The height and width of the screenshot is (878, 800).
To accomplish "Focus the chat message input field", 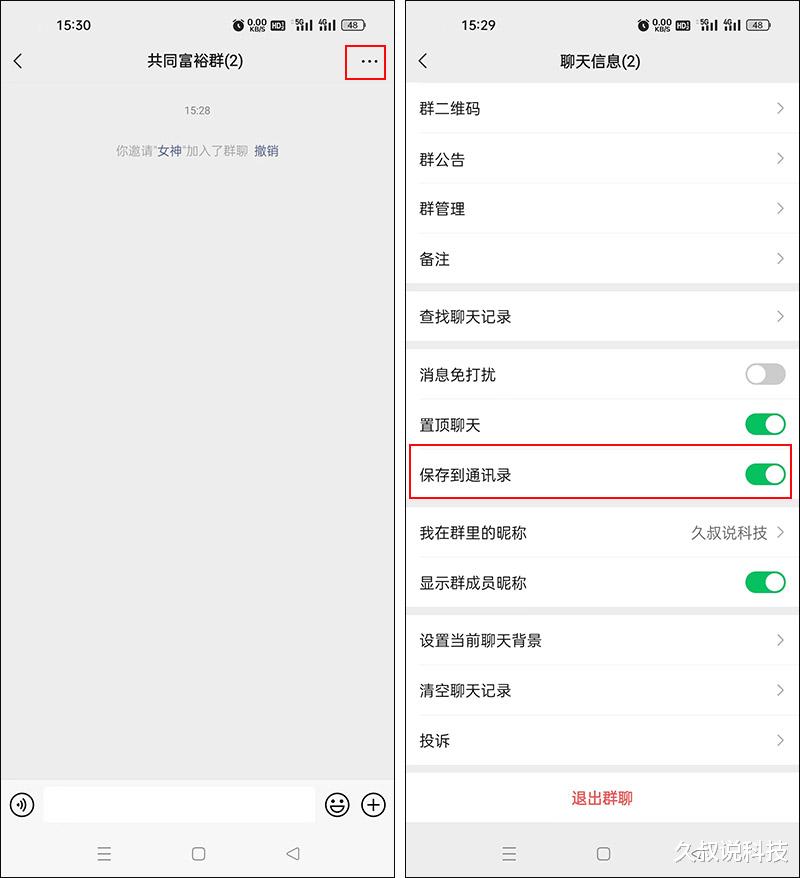I will (179, 805).
